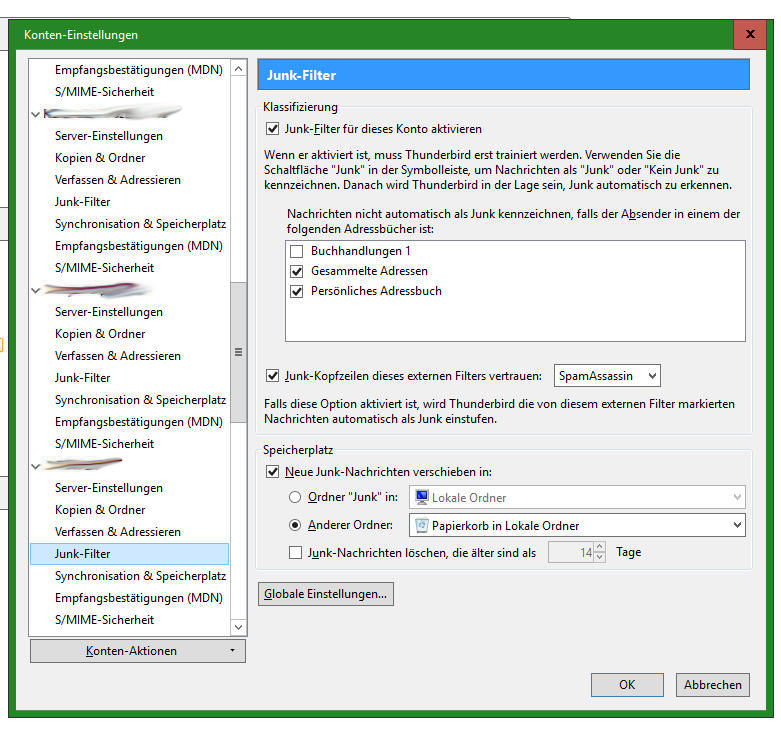
Task: Decrease days with stepper down arrow
Action: pyautogui.click(x=600, y=557)
